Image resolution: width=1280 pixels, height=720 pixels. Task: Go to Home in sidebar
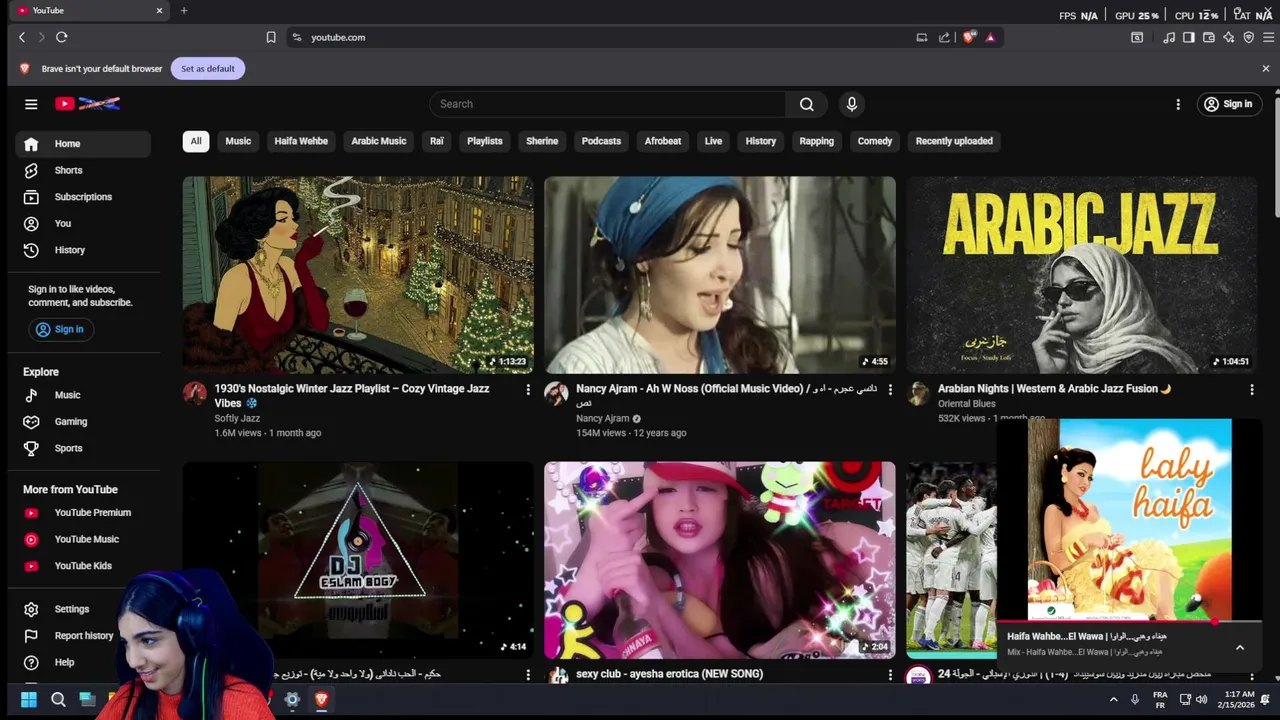[x=83, y=144]
